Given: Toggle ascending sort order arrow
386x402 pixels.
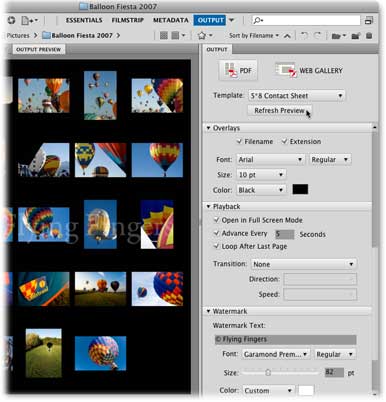Looking at the screenshot, I should [287, 36].
